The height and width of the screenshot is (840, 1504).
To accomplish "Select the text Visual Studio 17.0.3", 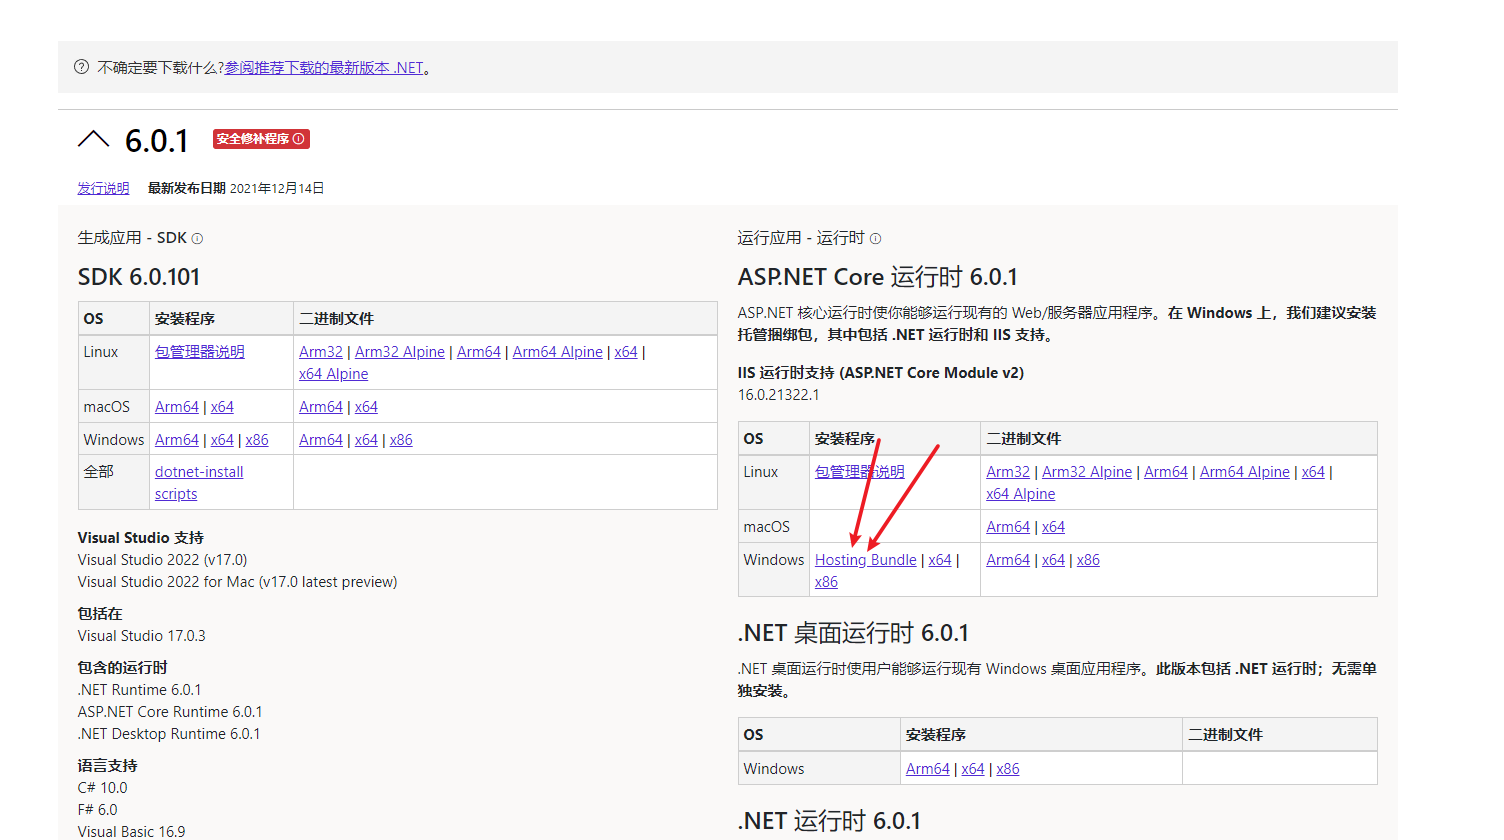I will point(142,636).
